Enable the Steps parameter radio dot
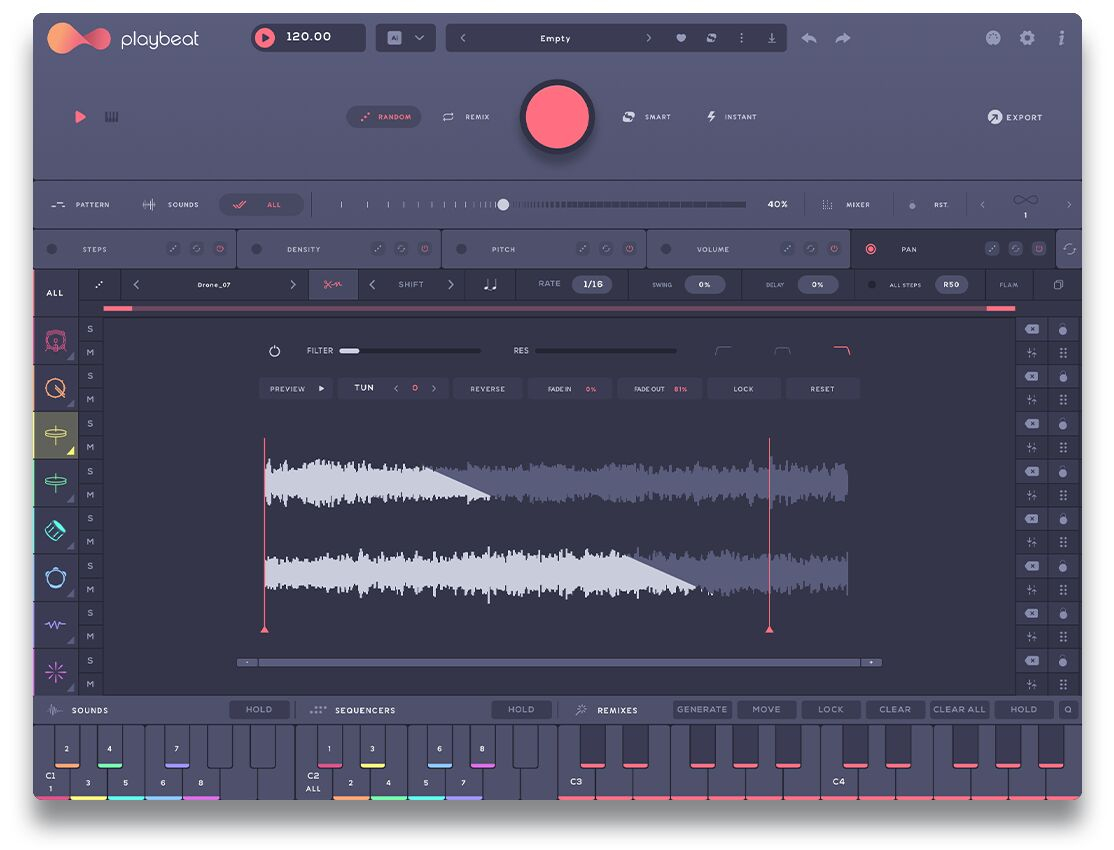This screenshot has height=850, width=1114. (x=52, y=249)
